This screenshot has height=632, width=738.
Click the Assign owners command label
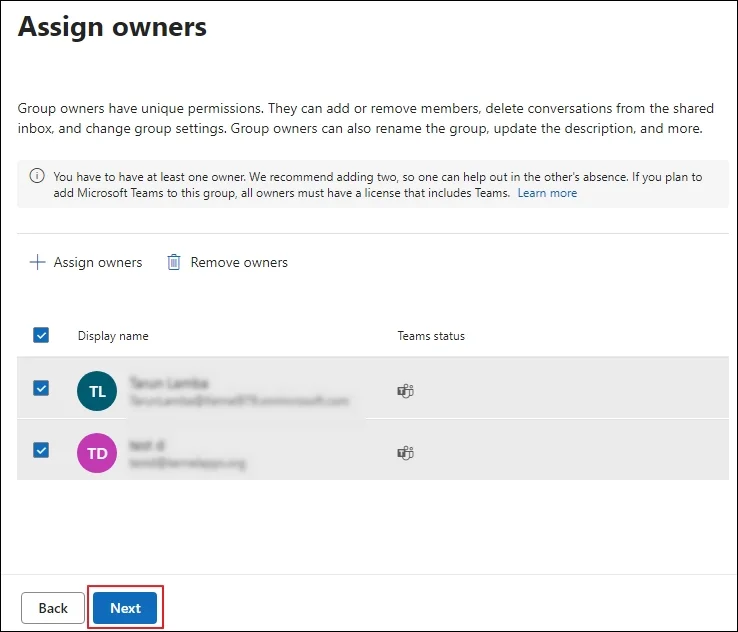click(98, 262)
